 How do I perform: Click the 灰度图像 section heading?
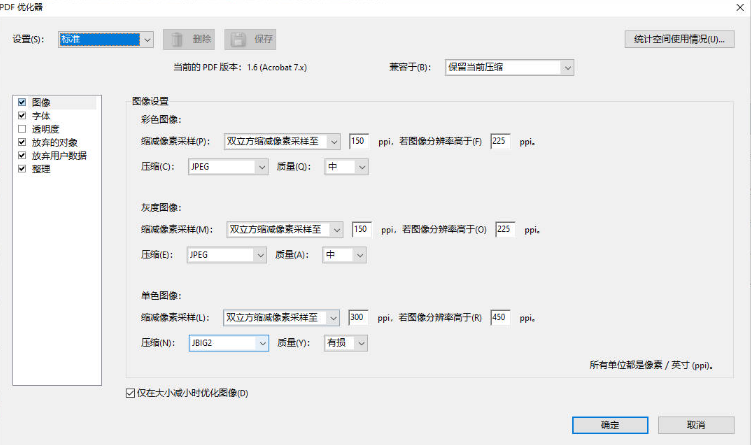coord(161,208)
